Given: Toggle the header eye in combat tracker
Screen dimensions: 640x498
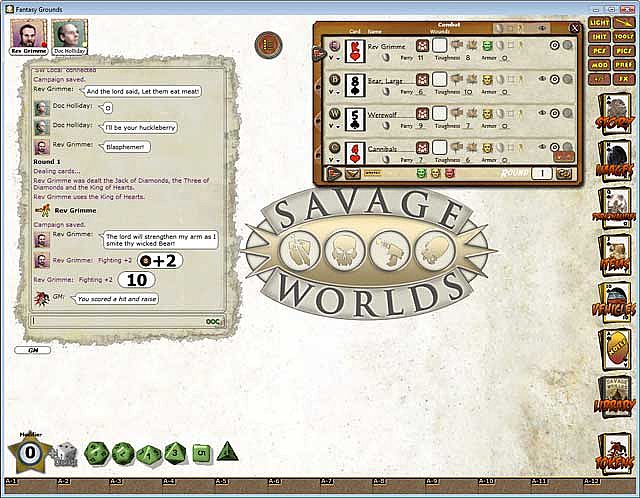Looking at the screenshot, I should (542, 28).
